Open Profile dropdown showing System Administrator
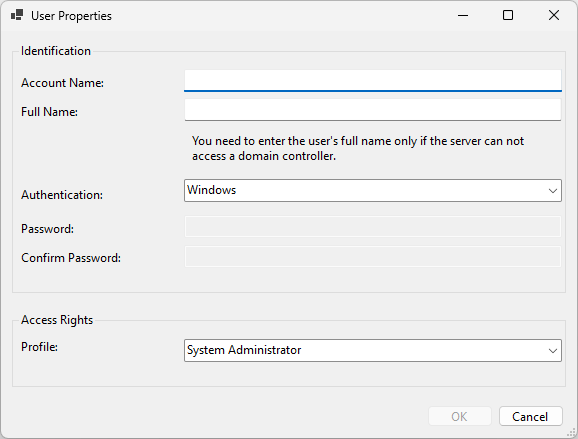Viewport: 578px width, 439px height. point(373,350)
